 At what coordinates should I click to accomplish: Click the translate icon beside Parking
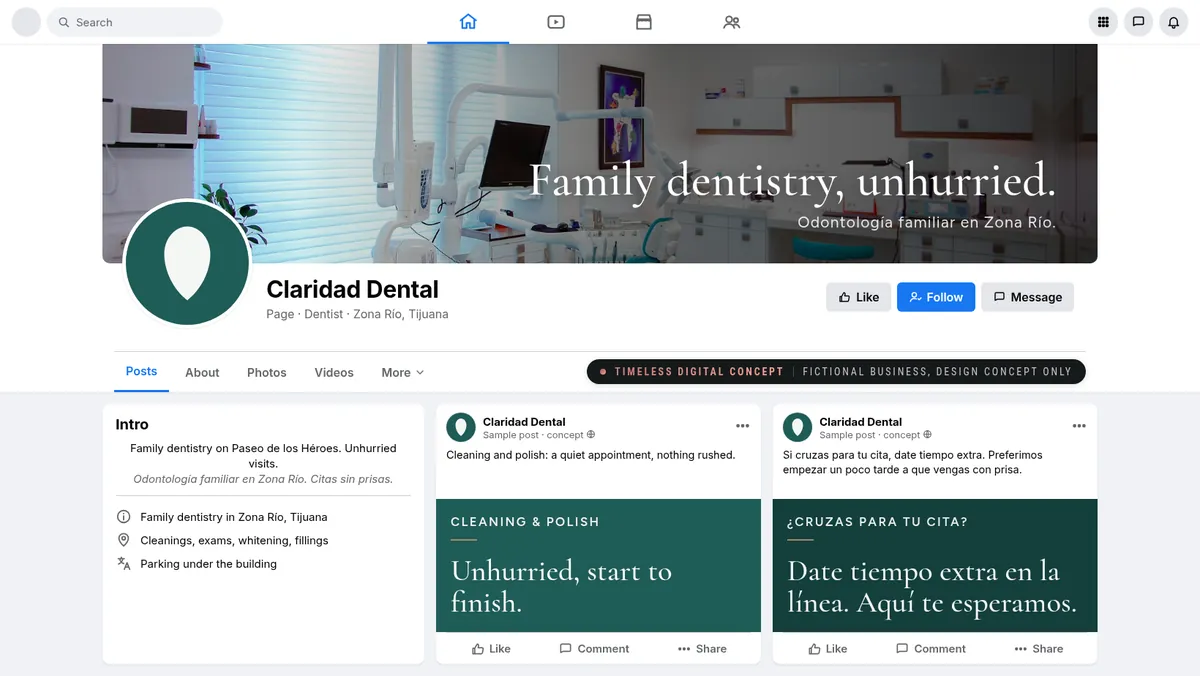tap(124, 563)
